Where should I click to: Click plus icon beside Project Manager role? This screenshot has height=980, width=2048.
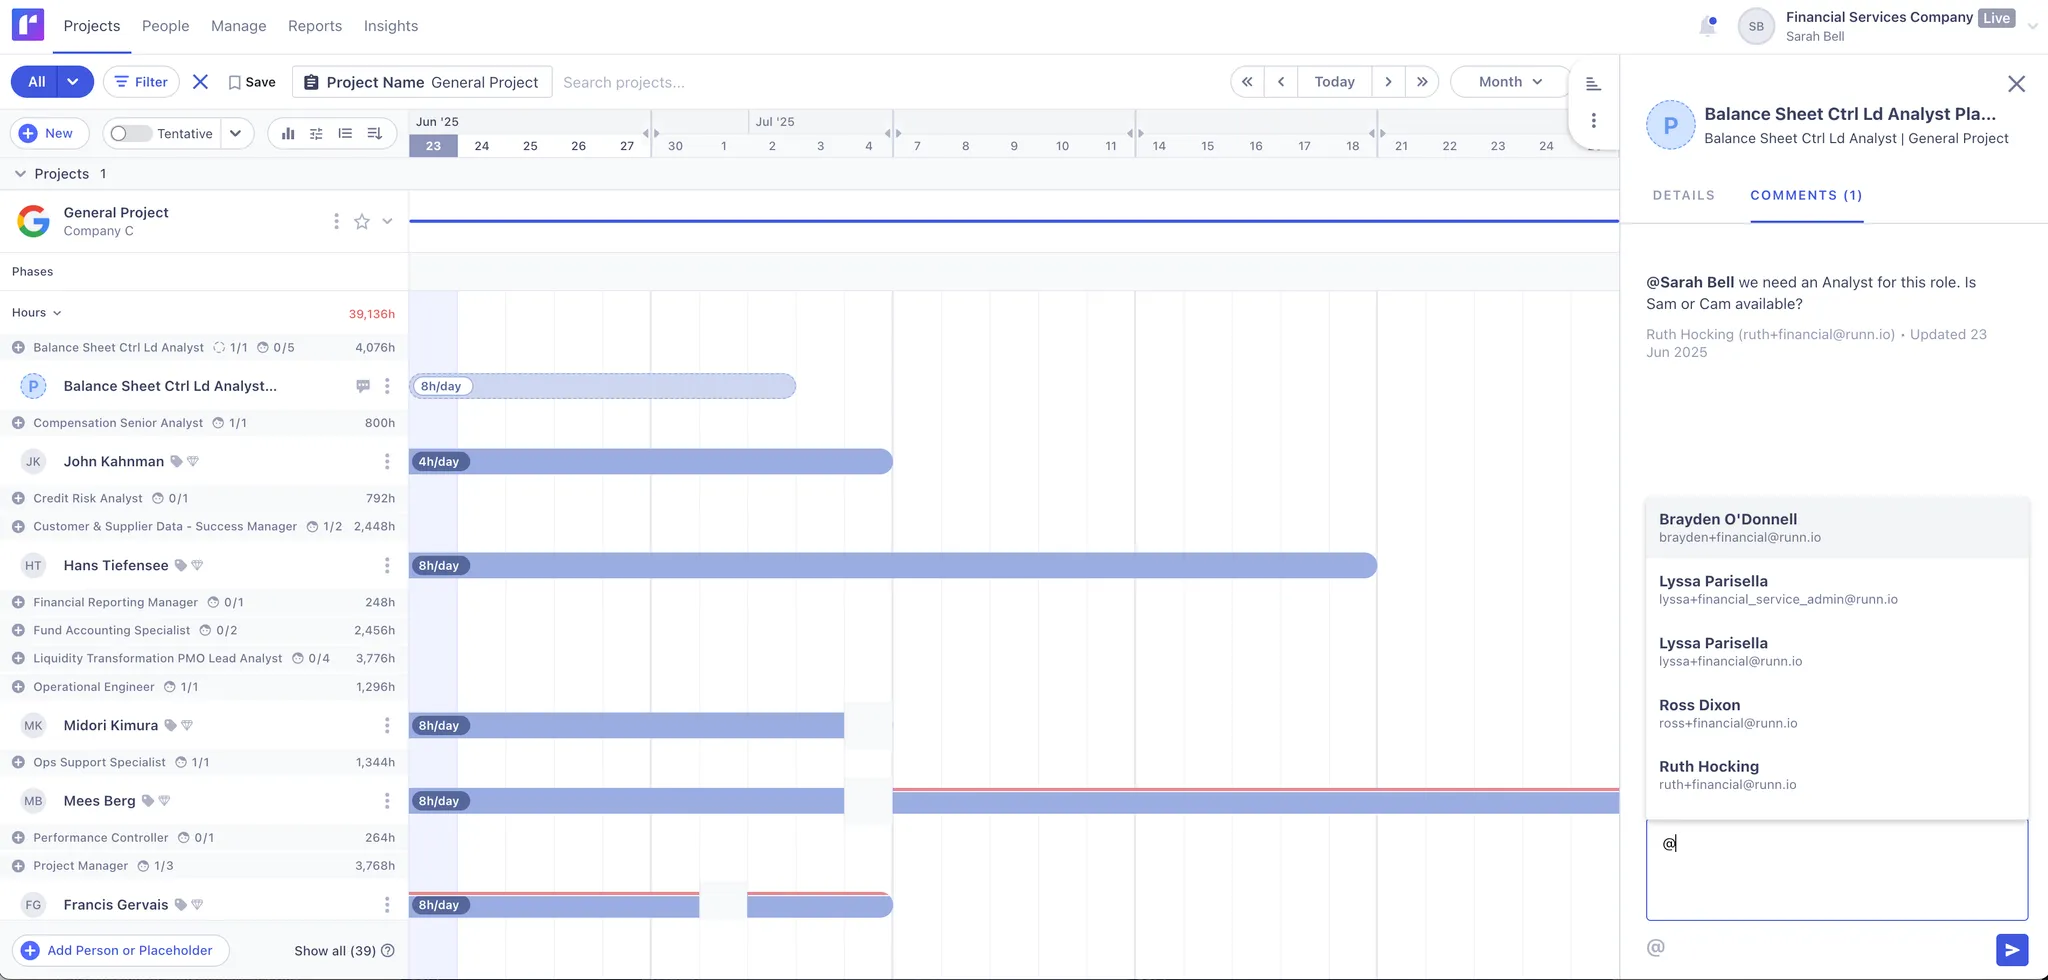point(18,866)
